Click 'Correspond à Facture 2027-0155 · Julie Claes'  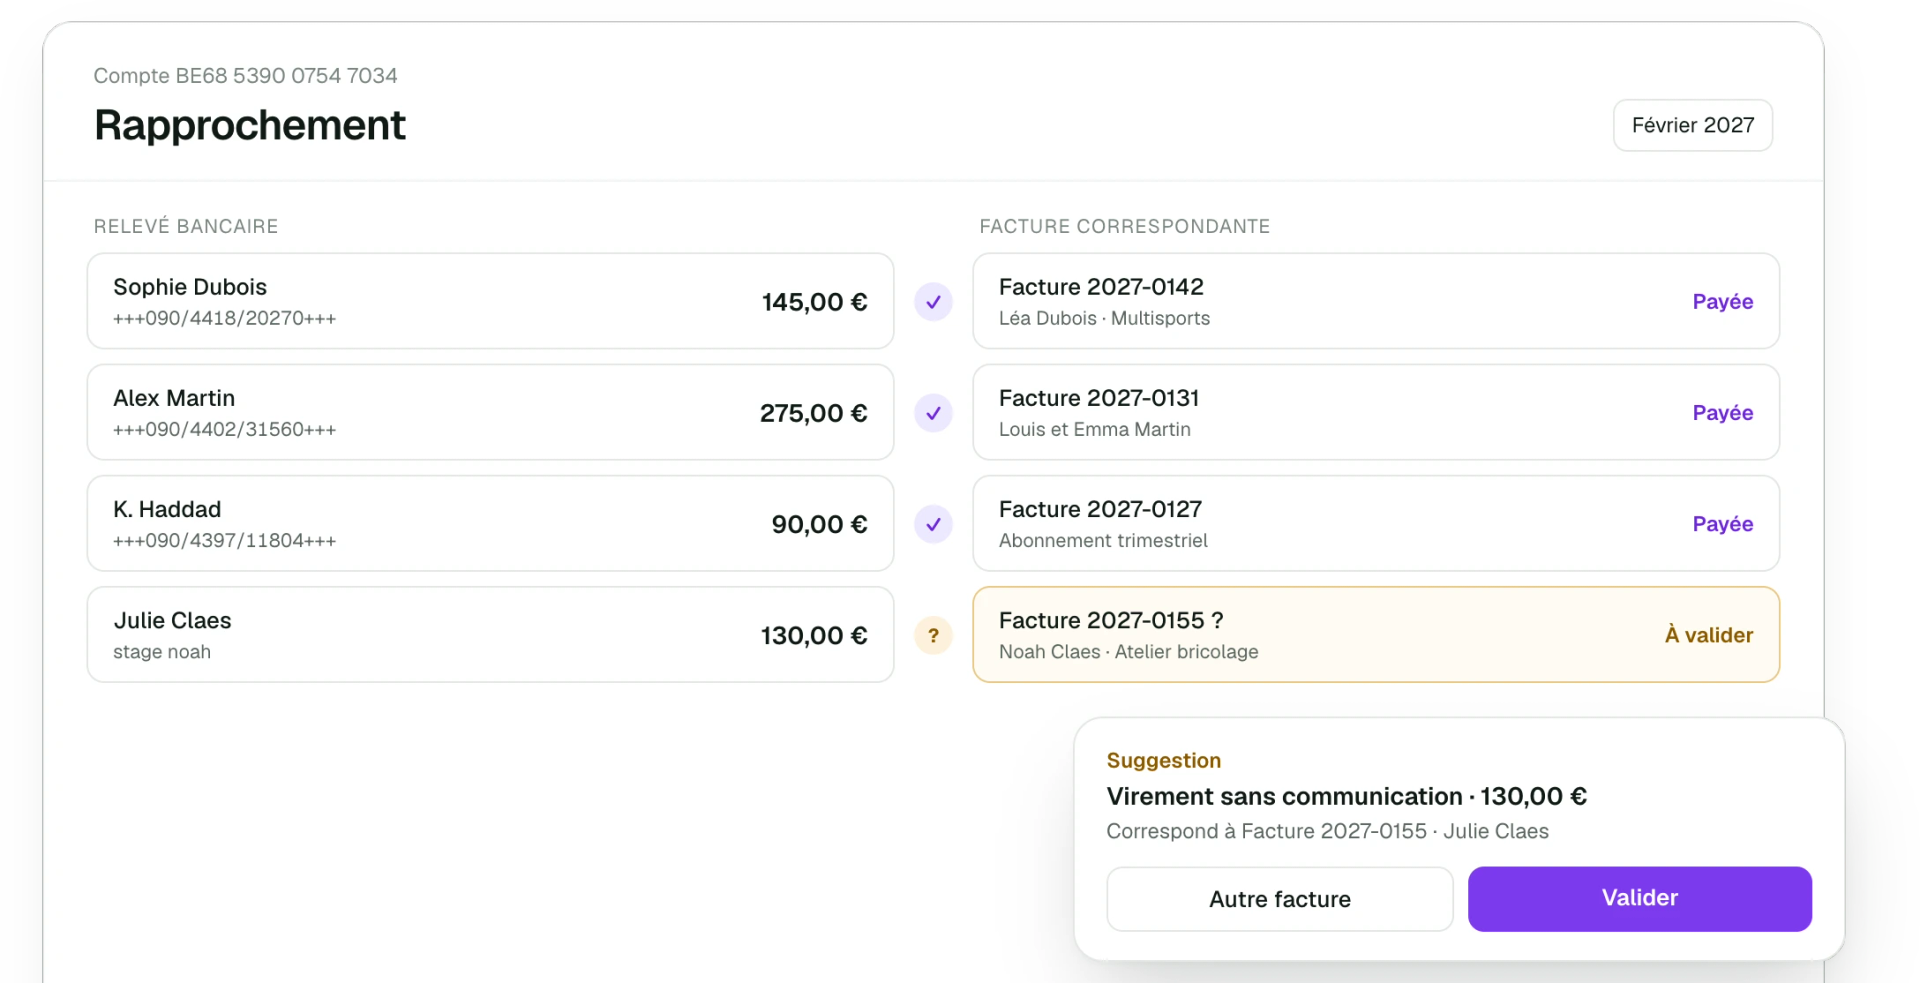click(1327, 831)
